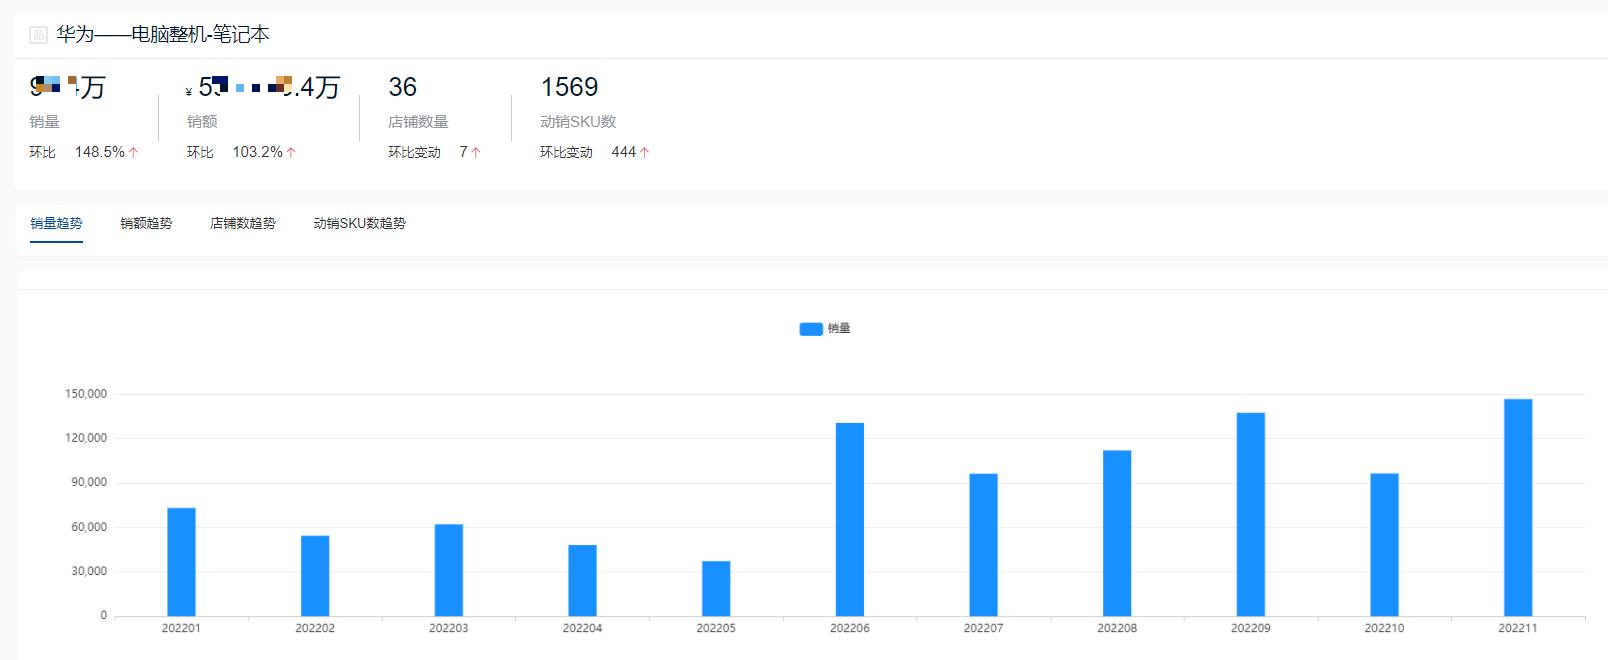Switch to the 销量趋势 tab
This screenshot has width=1608, height=660.
pyautogui.click(x=56, y=223)
